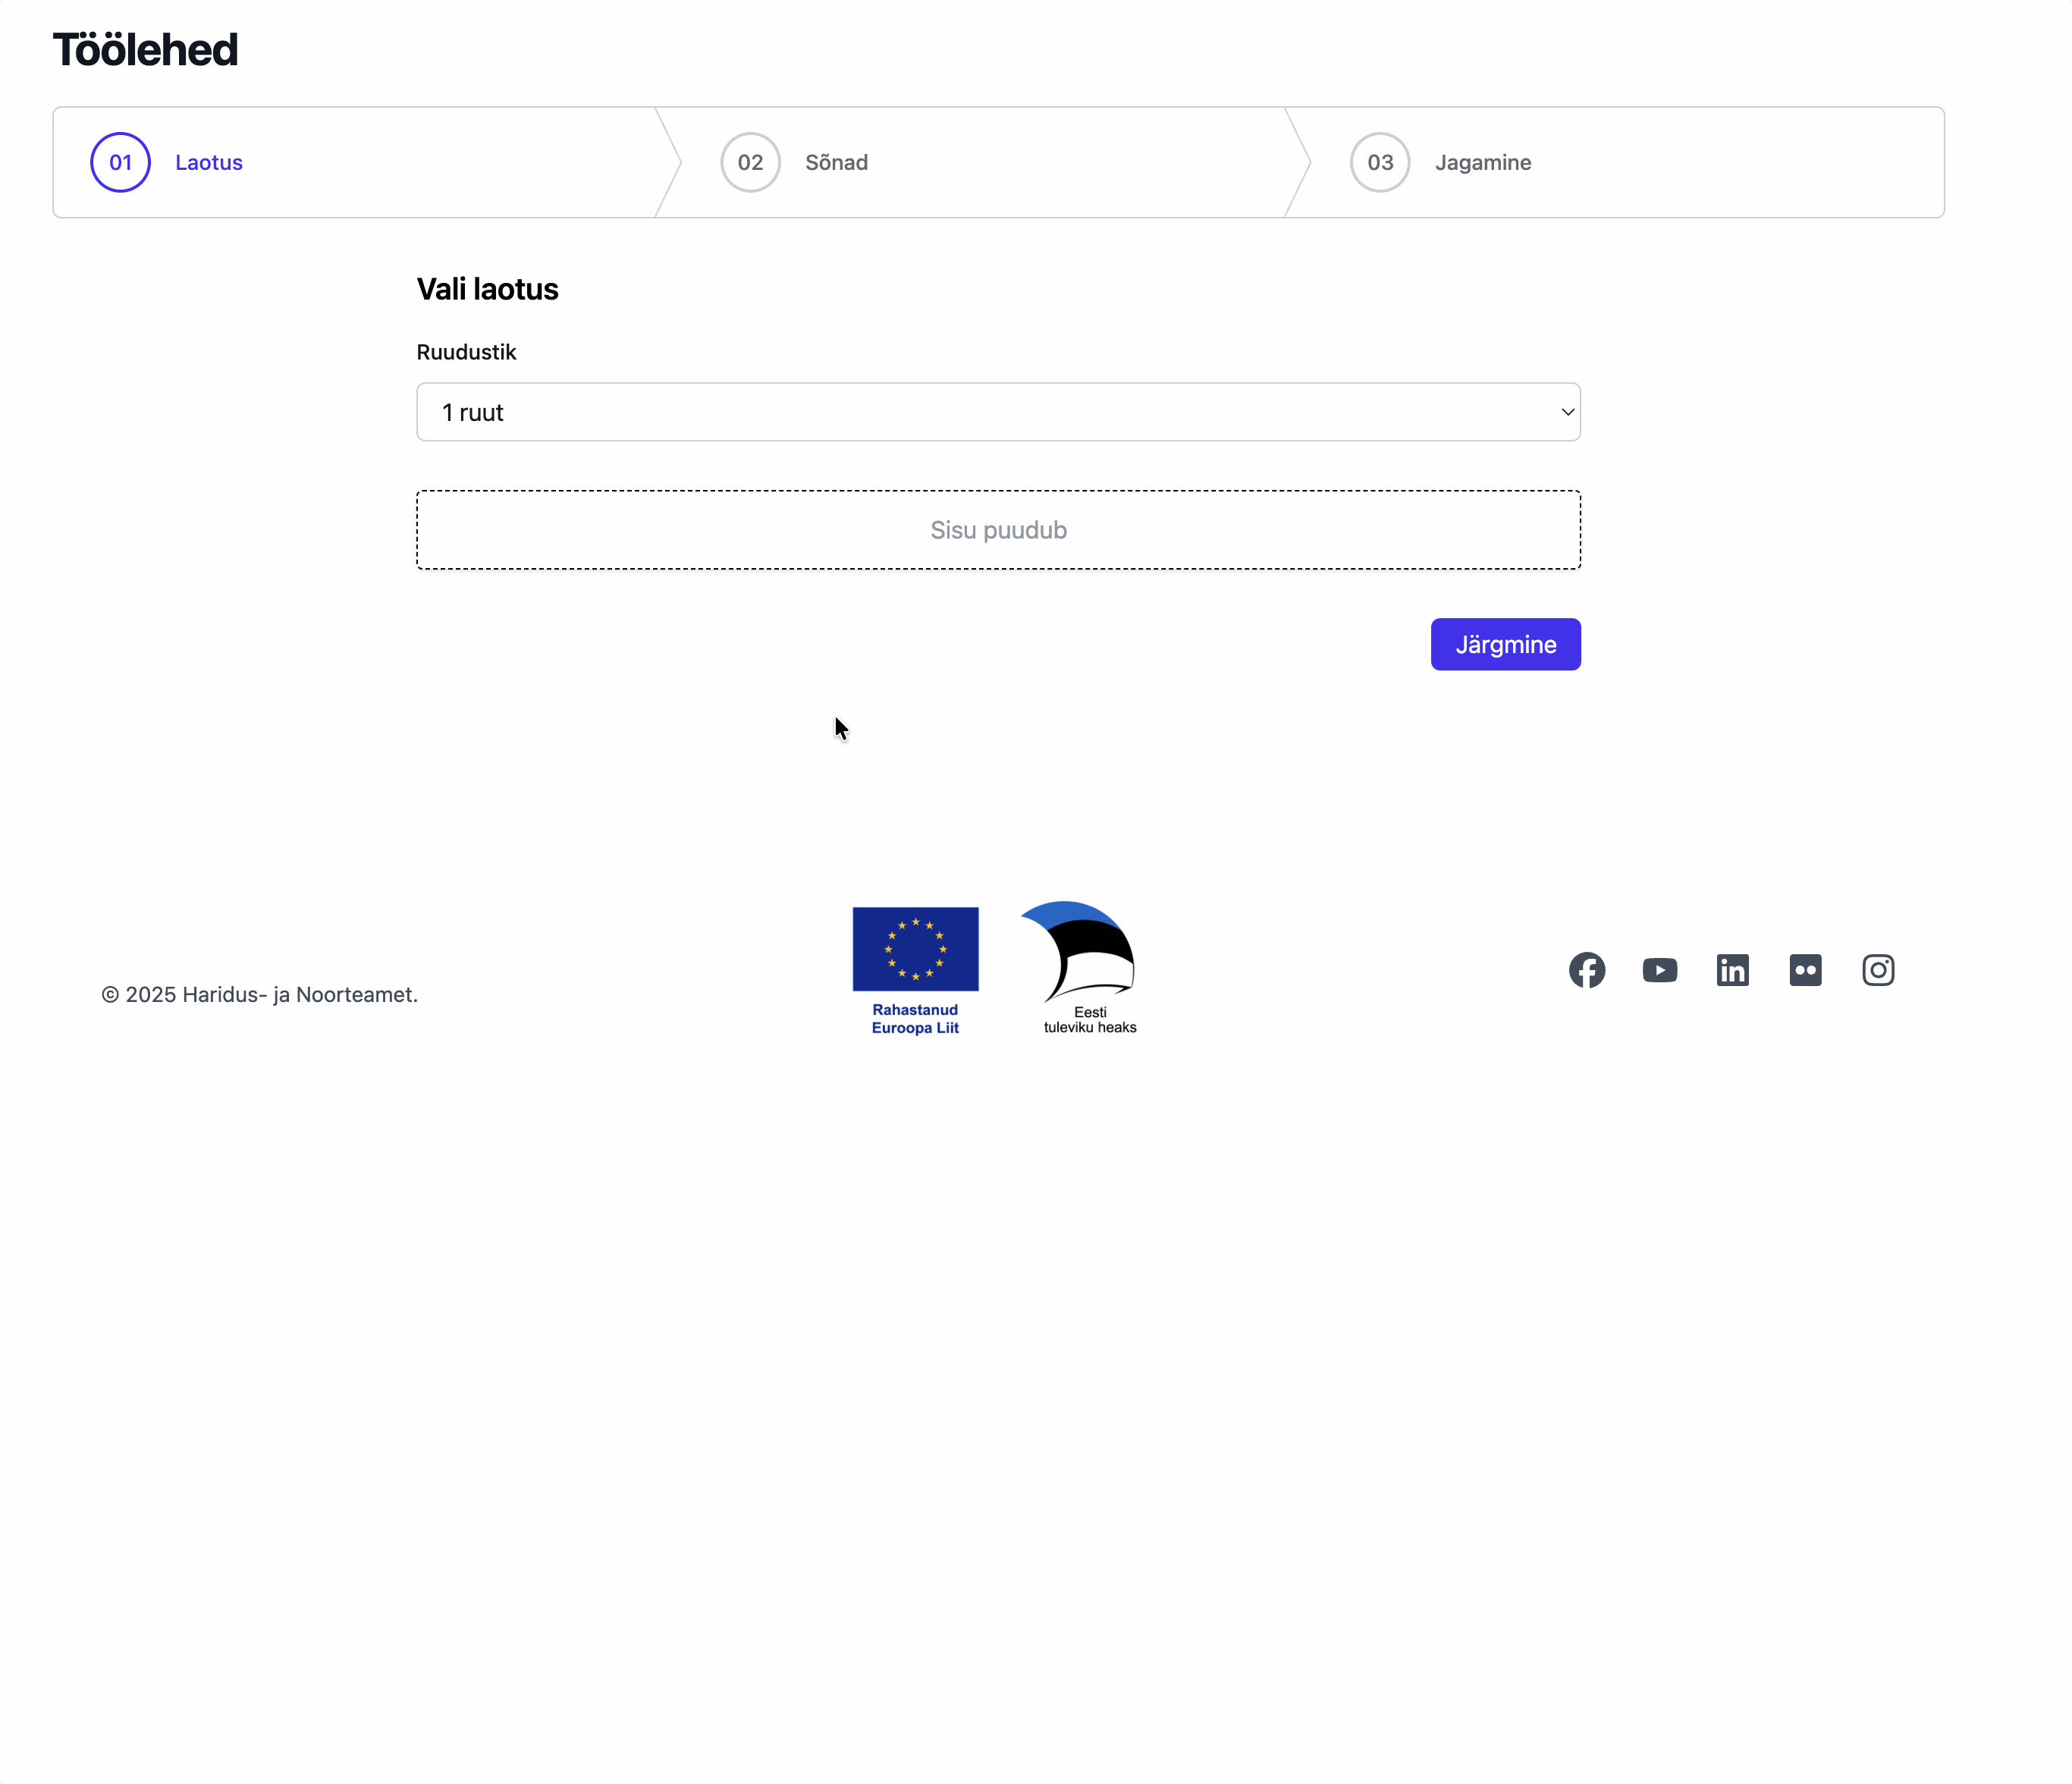Viewport: 2072px width, 1784px height.
Task: Open the YouTube social icon
Action: [x=1660, y=970]
